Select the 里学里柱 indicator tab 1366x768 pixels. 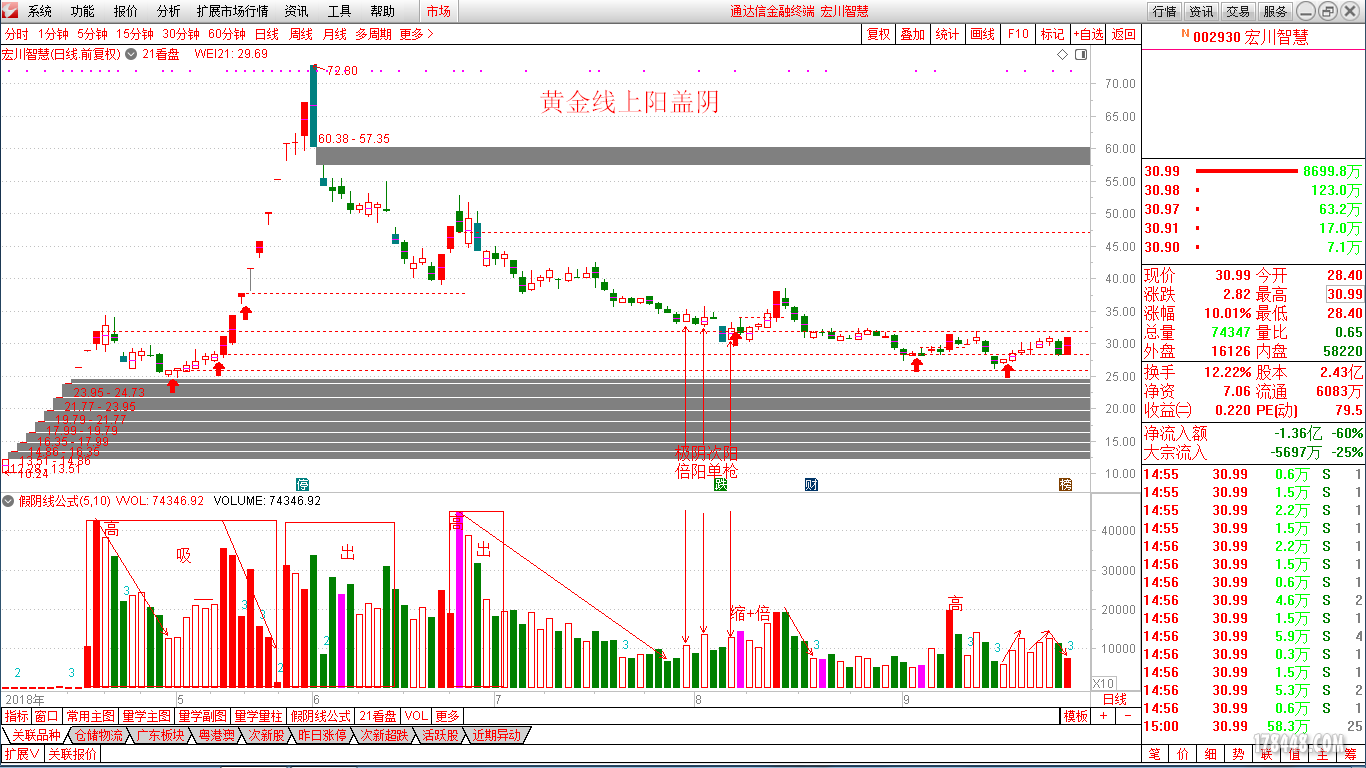260,716
